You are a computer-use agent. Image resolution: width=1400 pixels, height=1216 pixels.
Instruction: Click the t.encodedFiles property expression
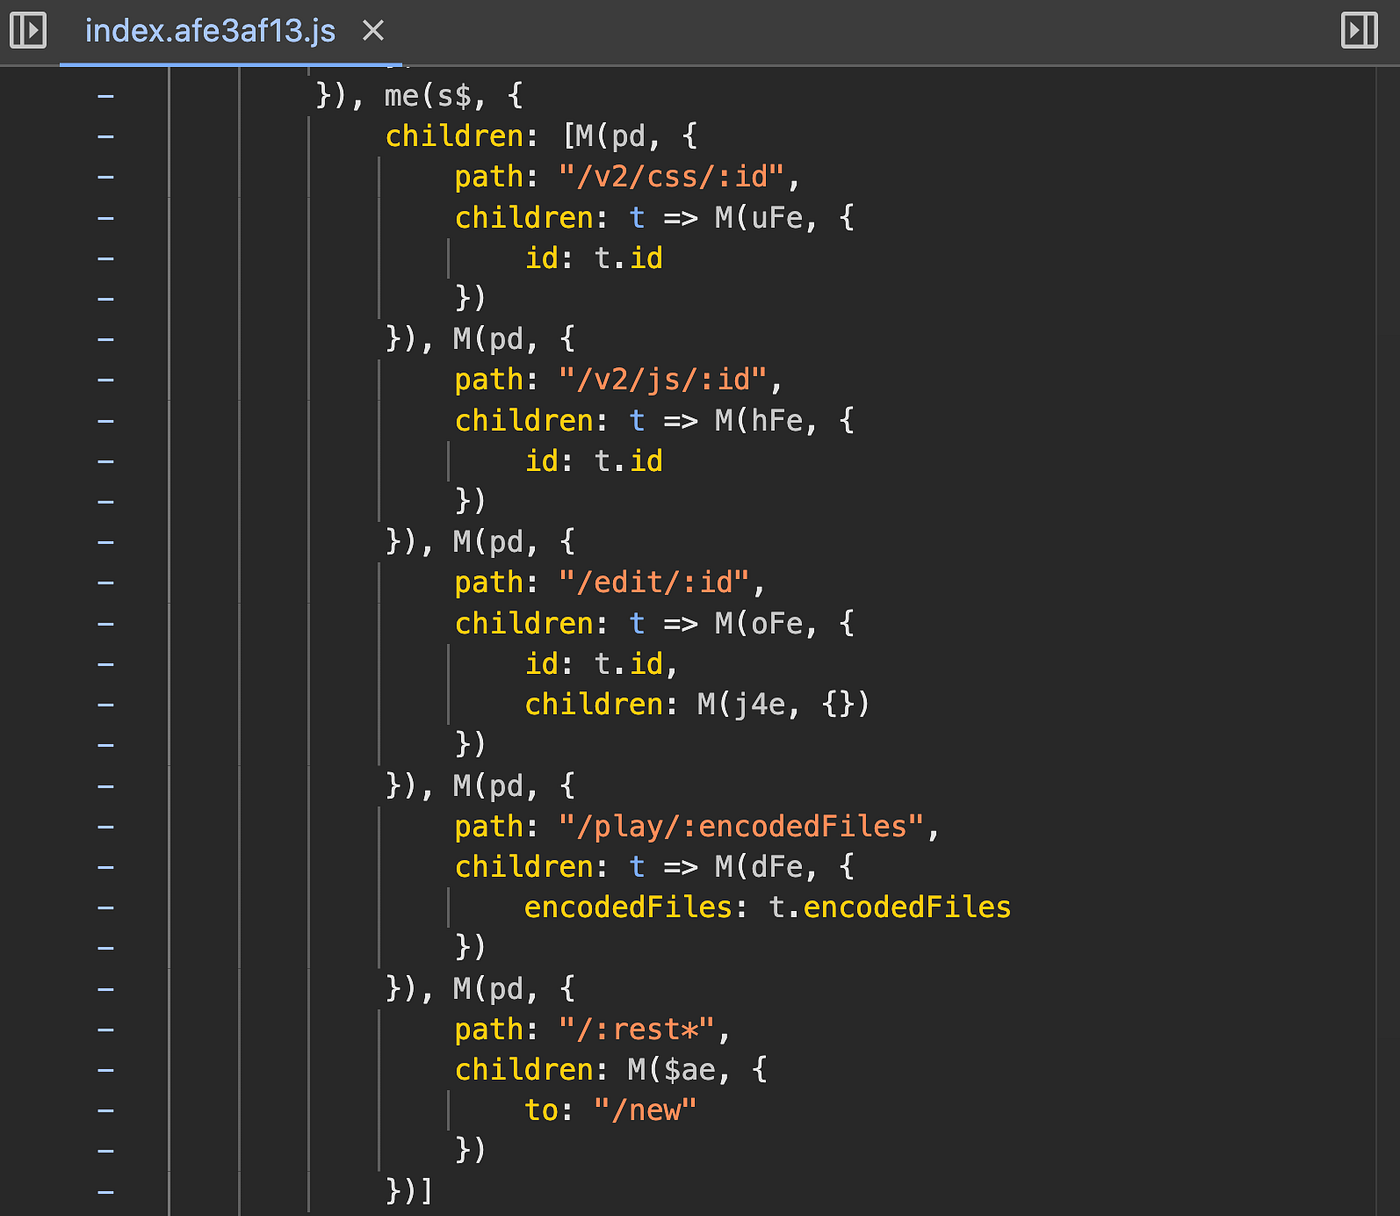pos(890,907)
